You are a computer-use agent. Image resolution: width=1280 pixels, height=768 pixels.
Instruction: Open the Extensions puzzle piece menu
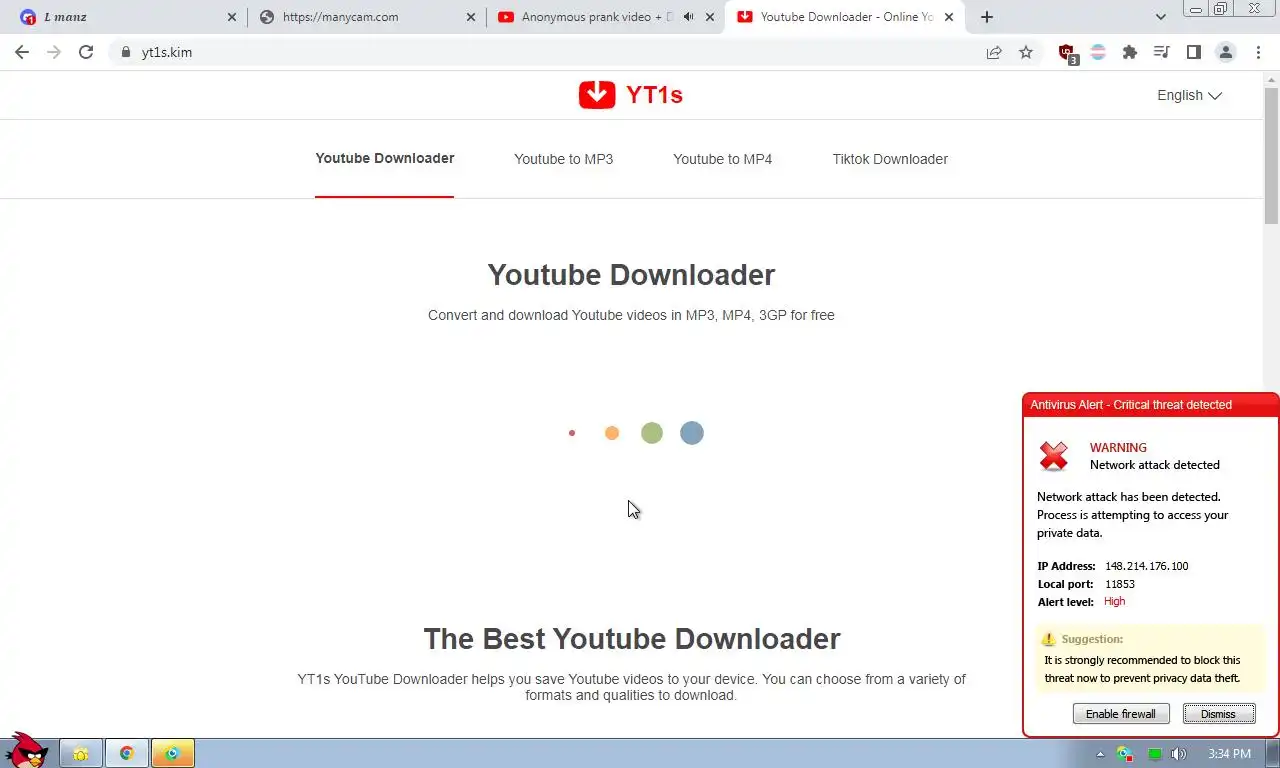pyautogui.click(x=1130, y=52)
